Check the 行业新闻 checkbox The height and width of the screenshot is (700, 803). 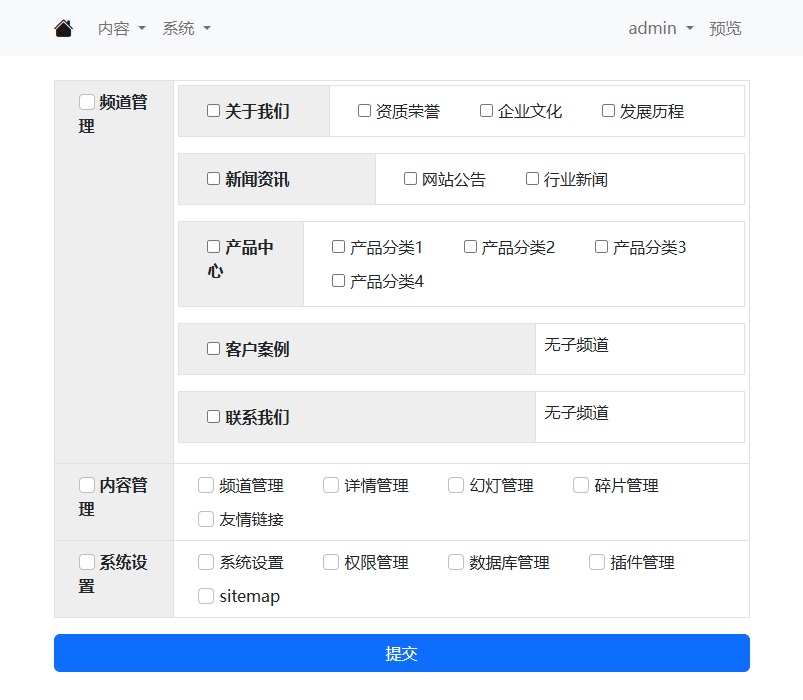click(532, 179)
